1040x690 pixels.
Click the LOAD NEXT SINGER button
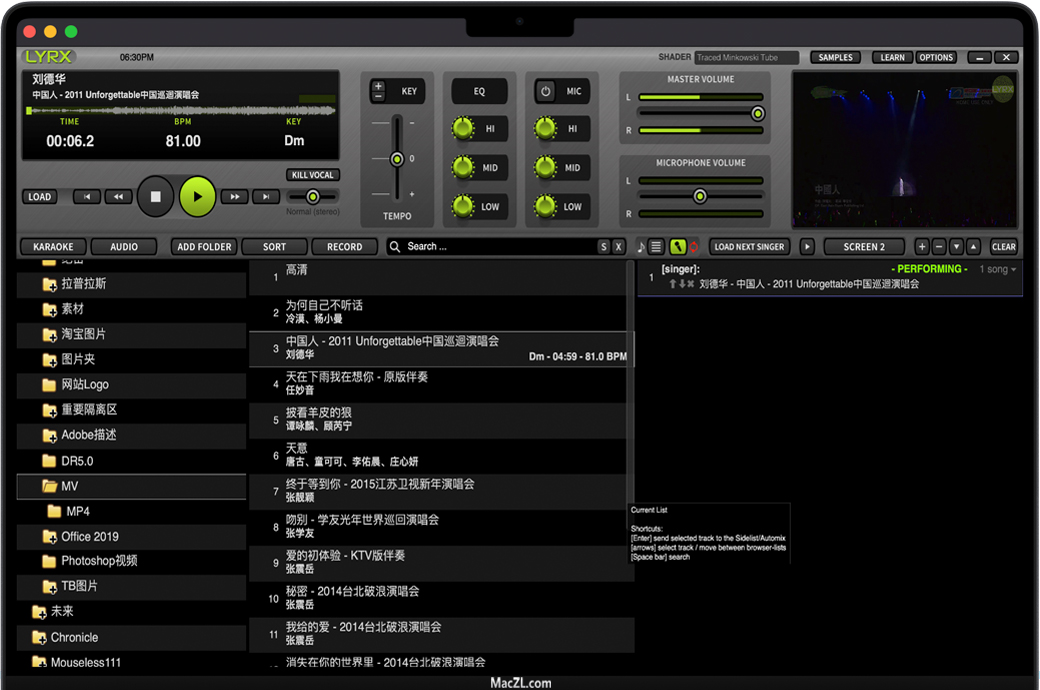[750, 247]
